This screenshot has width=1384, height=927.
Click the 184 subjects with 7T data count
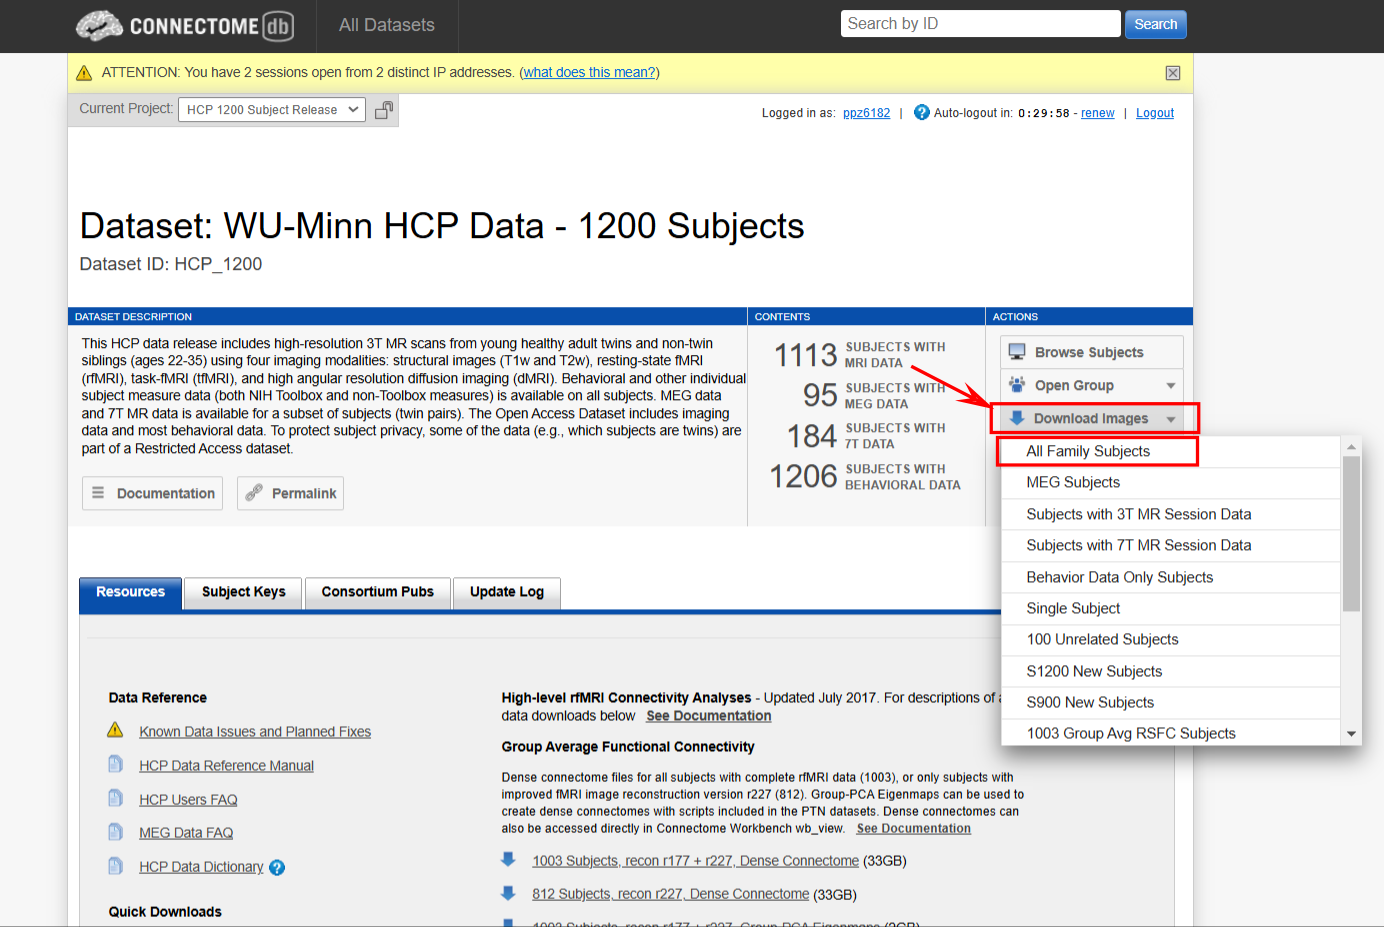tap(811, 436)
